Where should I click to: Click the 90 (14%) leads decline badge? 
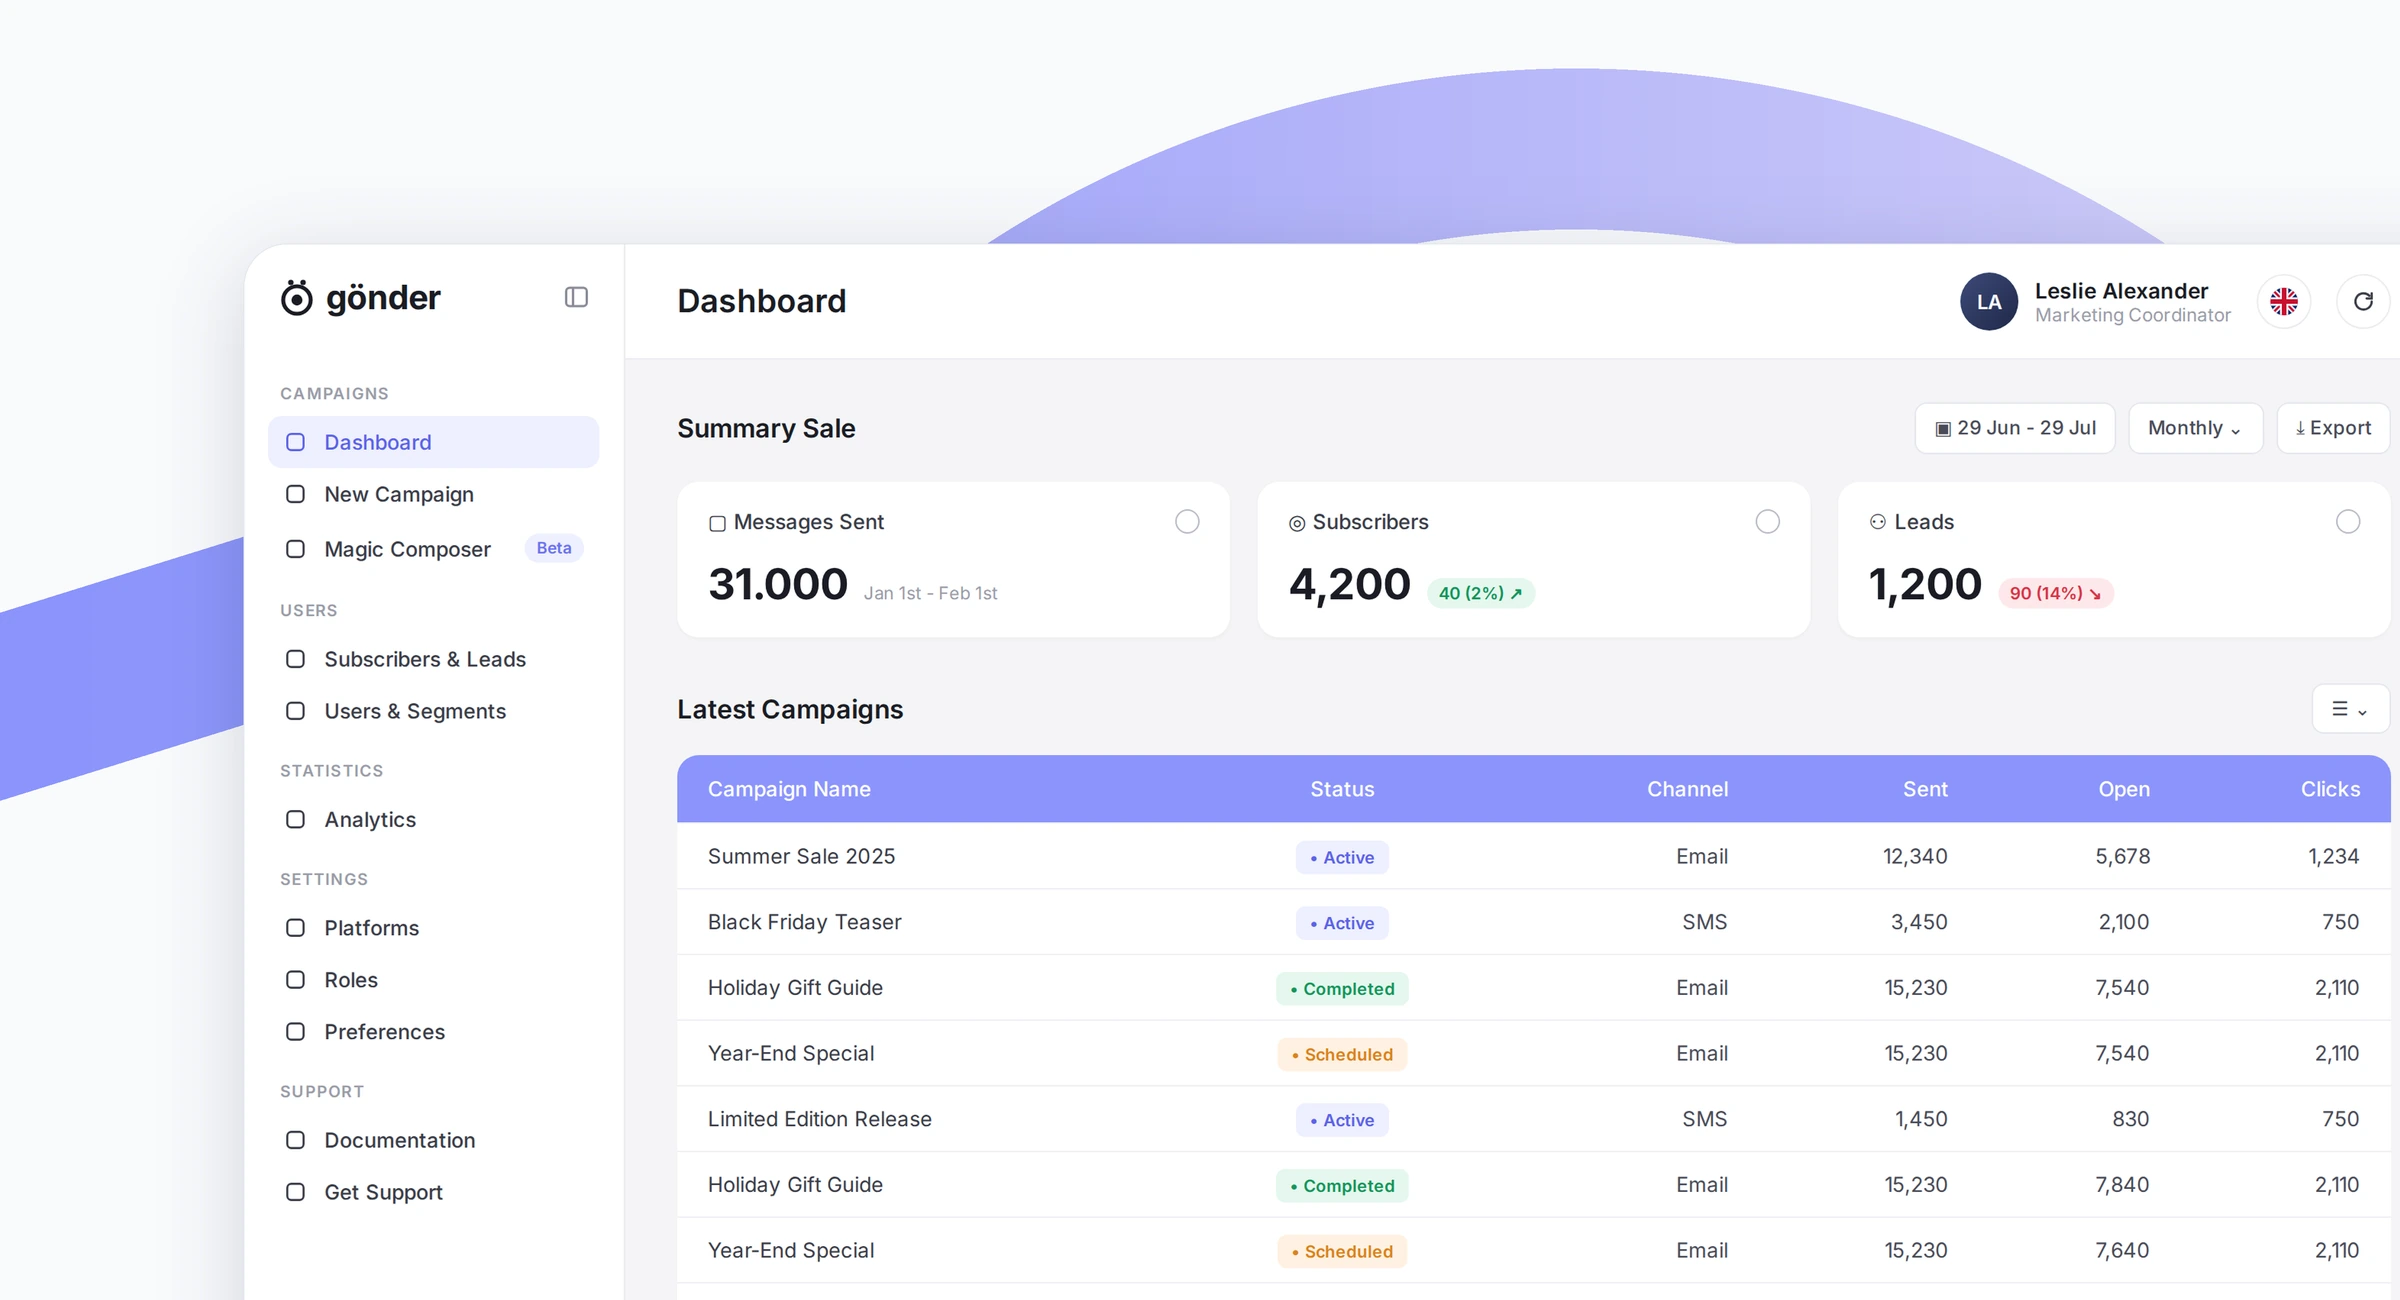[2055, 593]
